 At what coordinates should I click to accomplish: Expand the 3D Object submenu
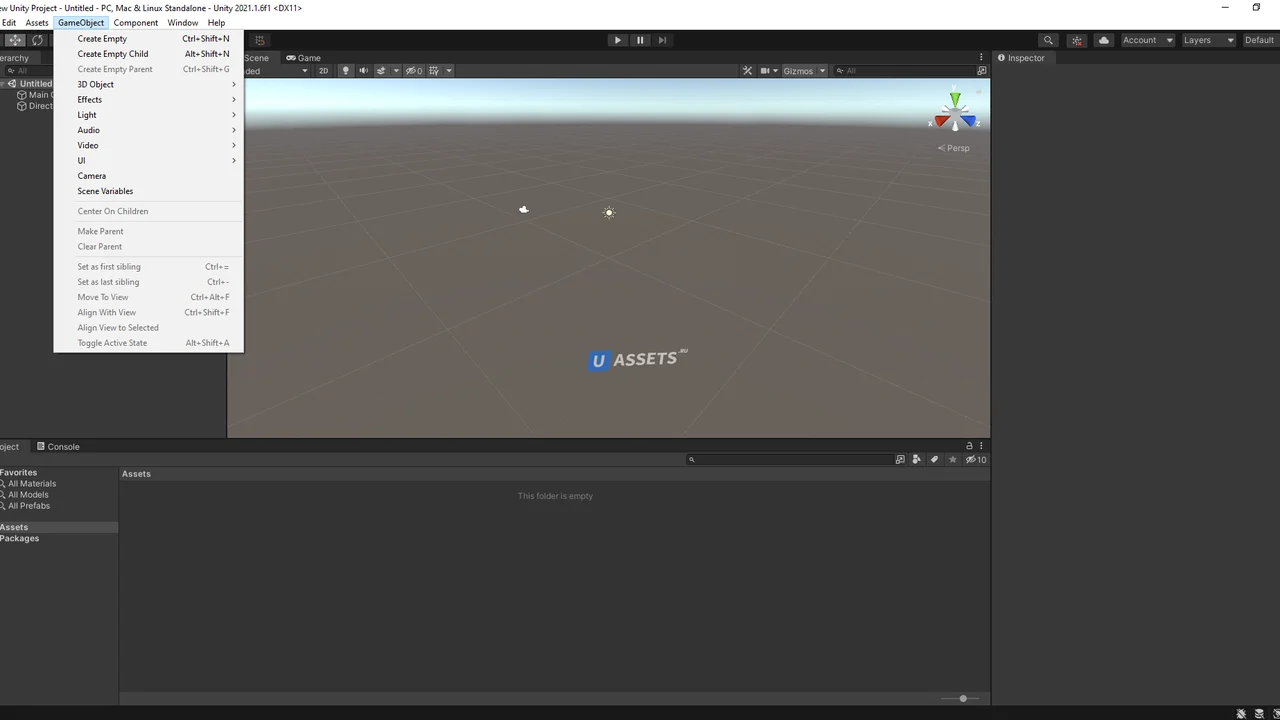point(148,84)
